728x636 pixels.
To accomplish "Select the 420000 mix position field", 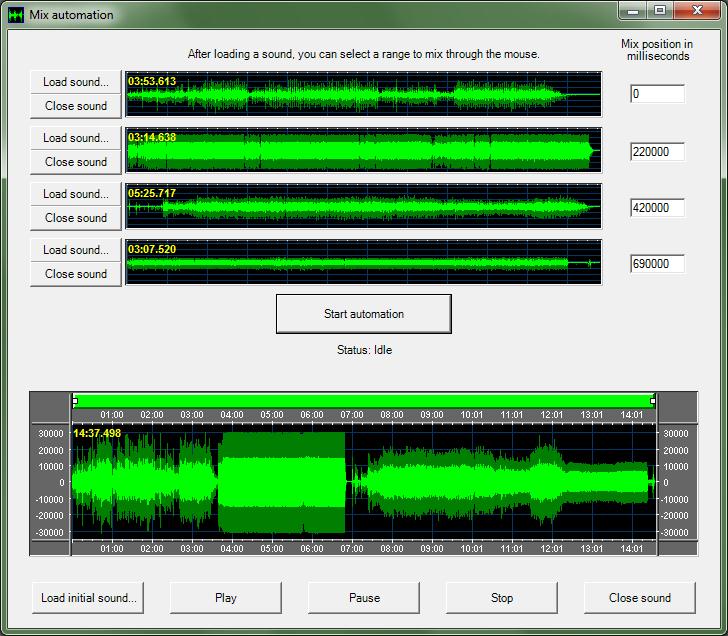I will (x=657, y=208).
